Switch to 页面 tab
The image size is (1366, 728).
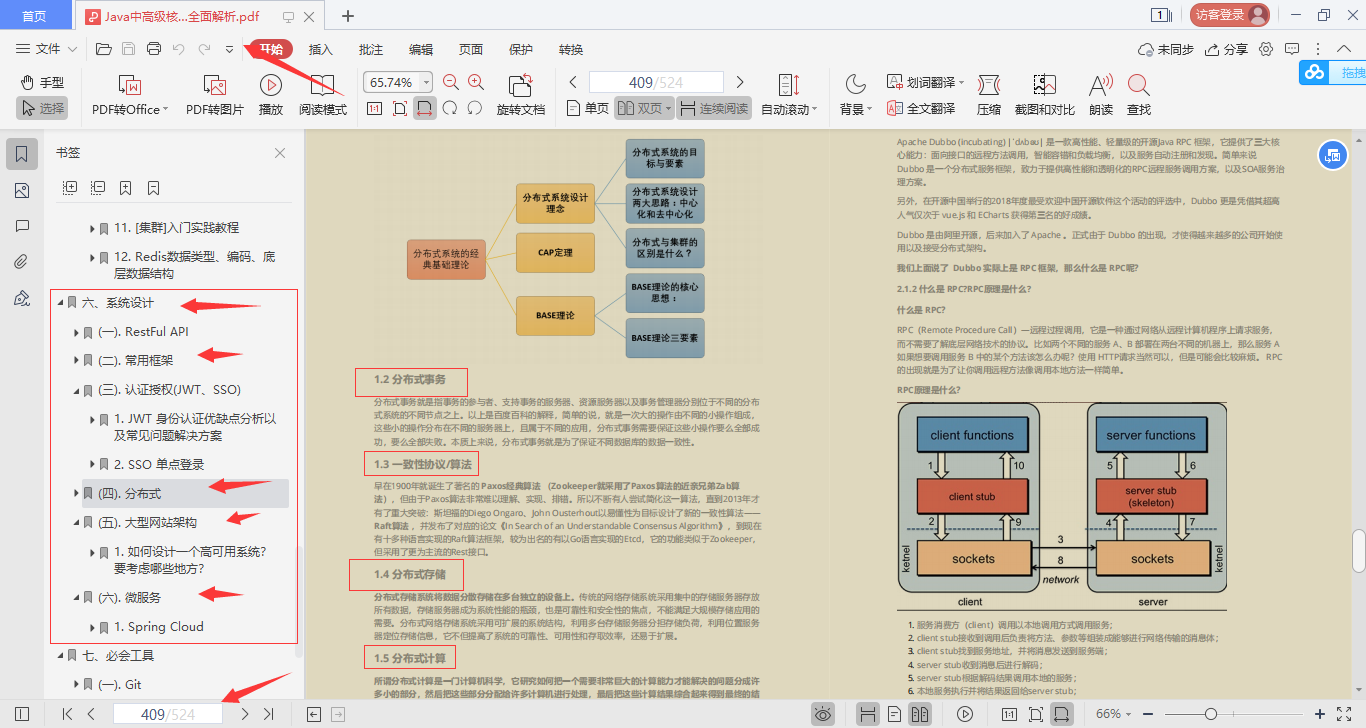(x=471, y=49)
